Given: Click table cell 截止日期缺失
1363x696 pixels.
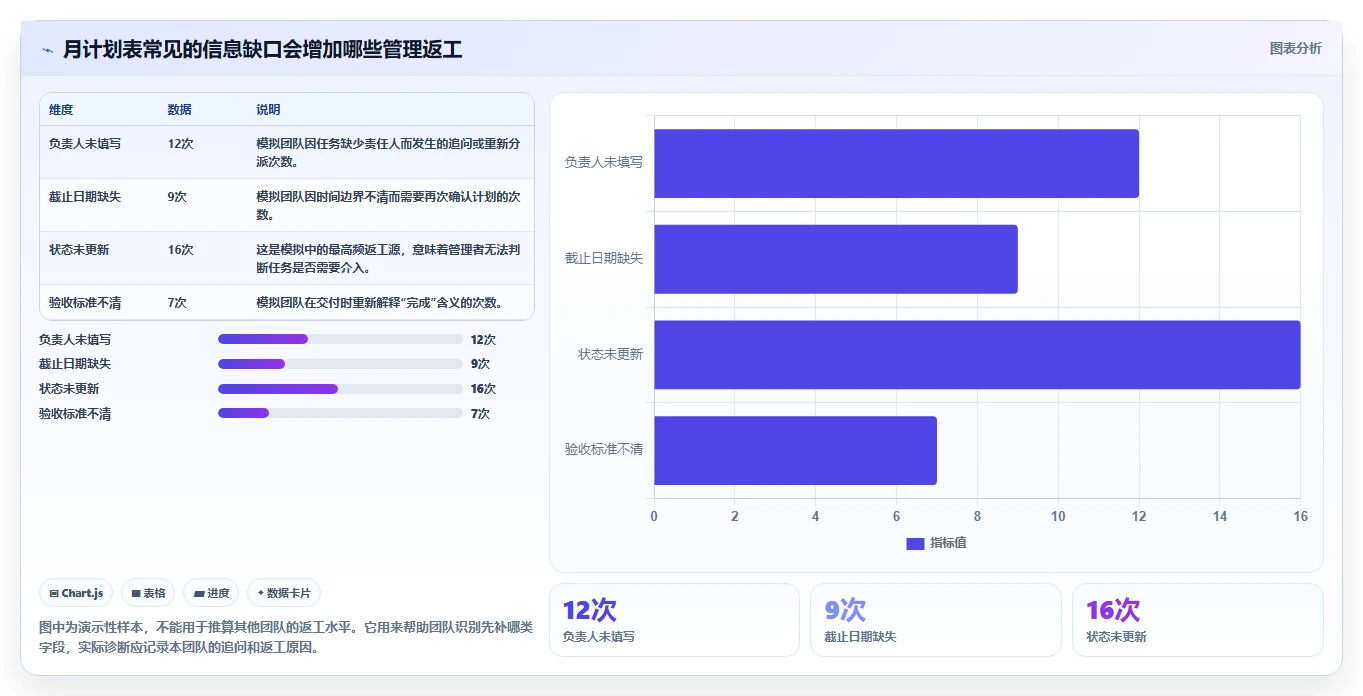Looking at the screenshot, I should click(x=85, y=196).
